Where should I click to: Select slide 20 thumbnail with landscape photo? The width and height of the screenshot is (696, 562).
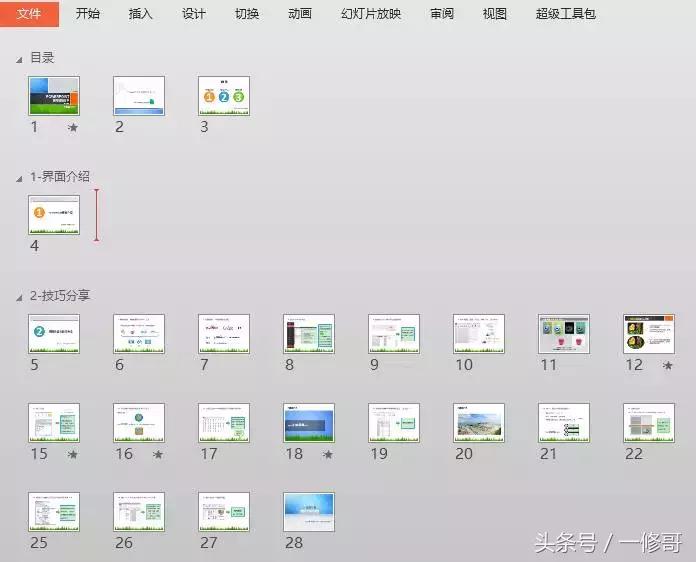pyautogui.click(x=479, y=423)
